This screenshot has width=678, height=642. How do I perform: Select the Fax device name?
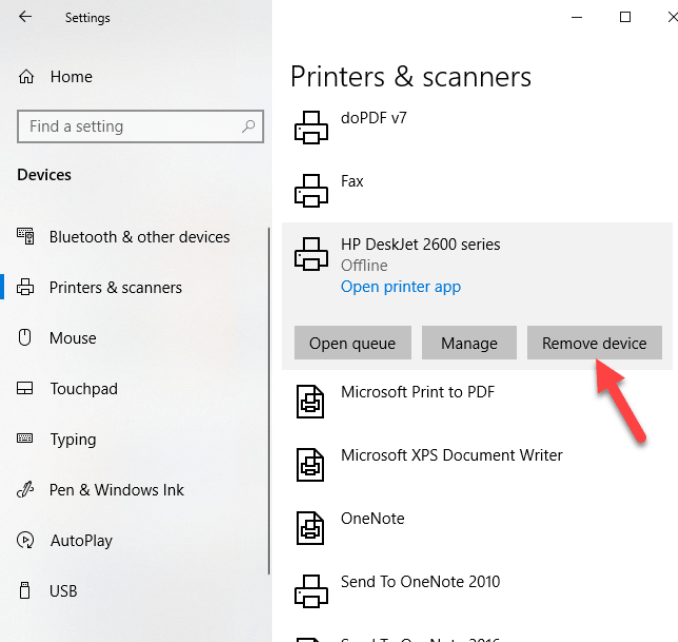point(352,181)
